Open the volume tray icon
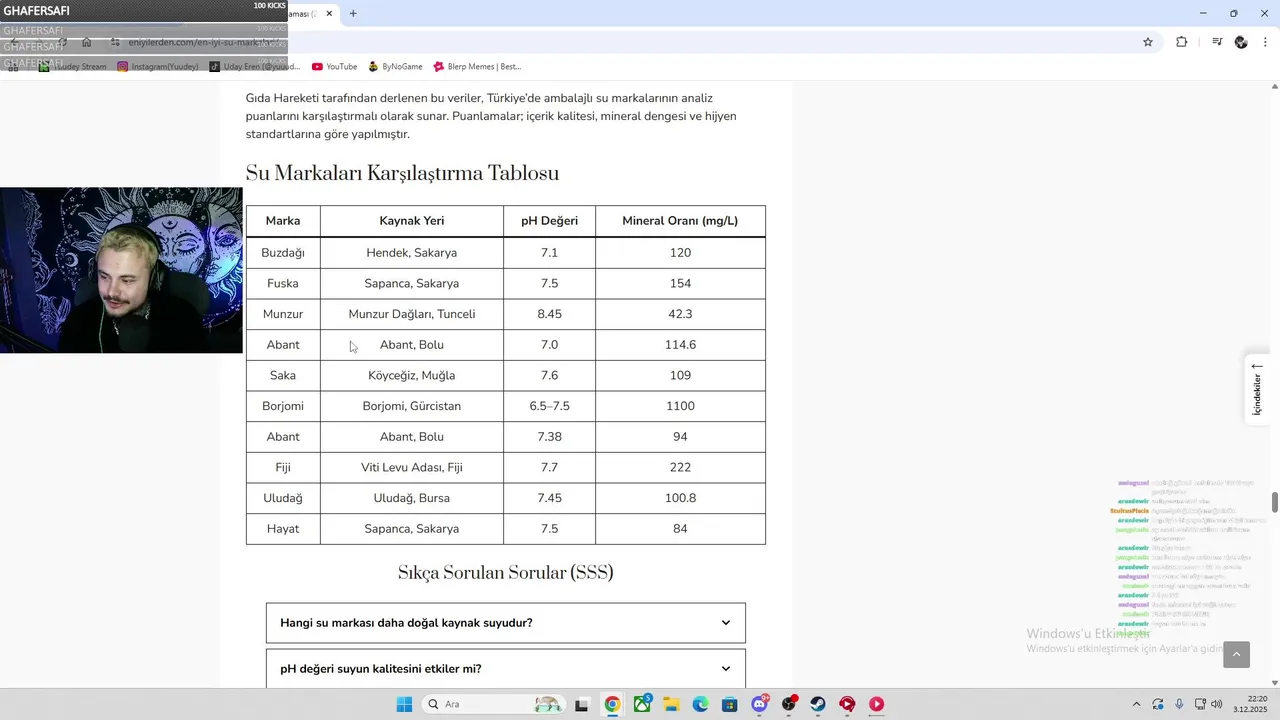1280x720 pixels. coord(1217,704)
